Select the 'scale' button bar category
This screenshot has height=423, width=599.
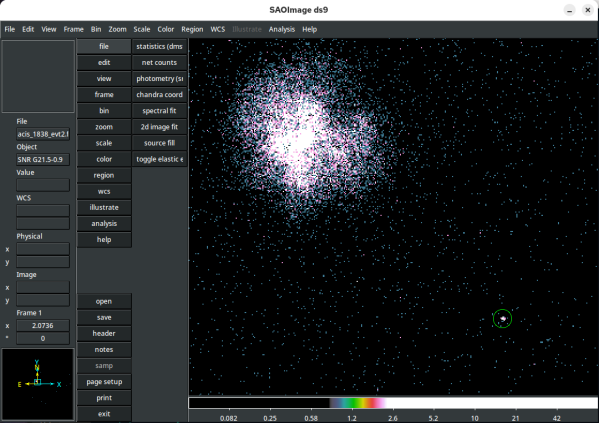pyautogui.click(x=104, y=143)
